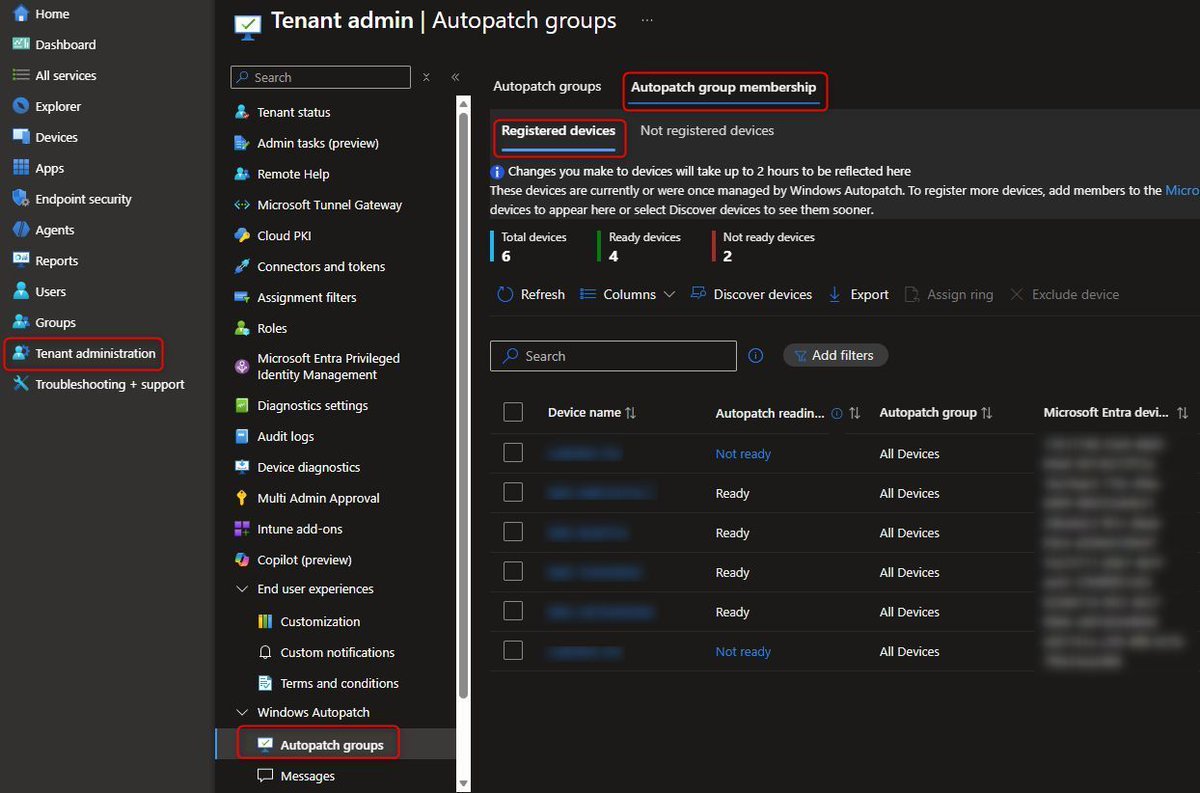Viewport: 1200px width, 793px height.
Task: Open Multi Admin Approval
Action: coord(320,498)
